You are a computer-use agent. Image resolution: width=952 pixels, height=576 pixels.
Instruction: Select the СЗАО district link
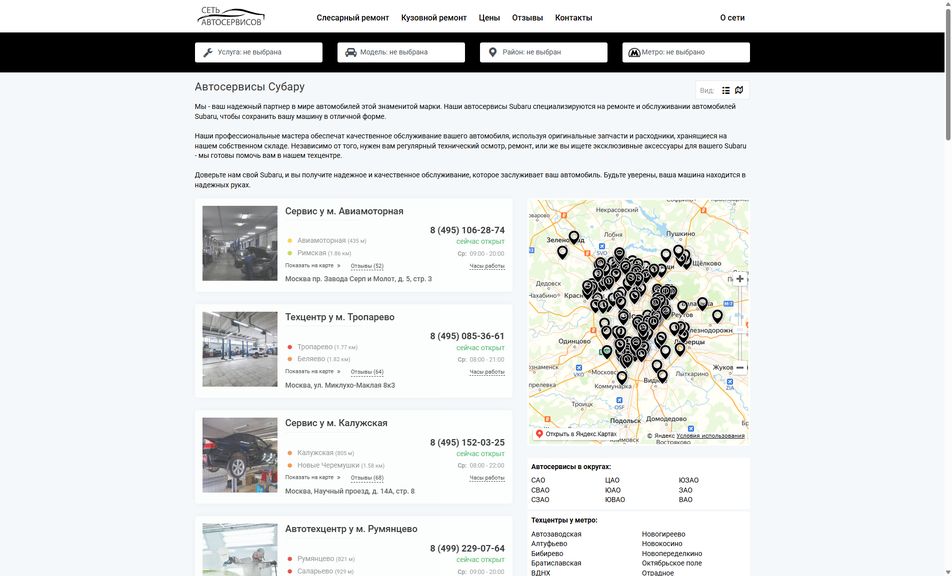coord(540,500)
